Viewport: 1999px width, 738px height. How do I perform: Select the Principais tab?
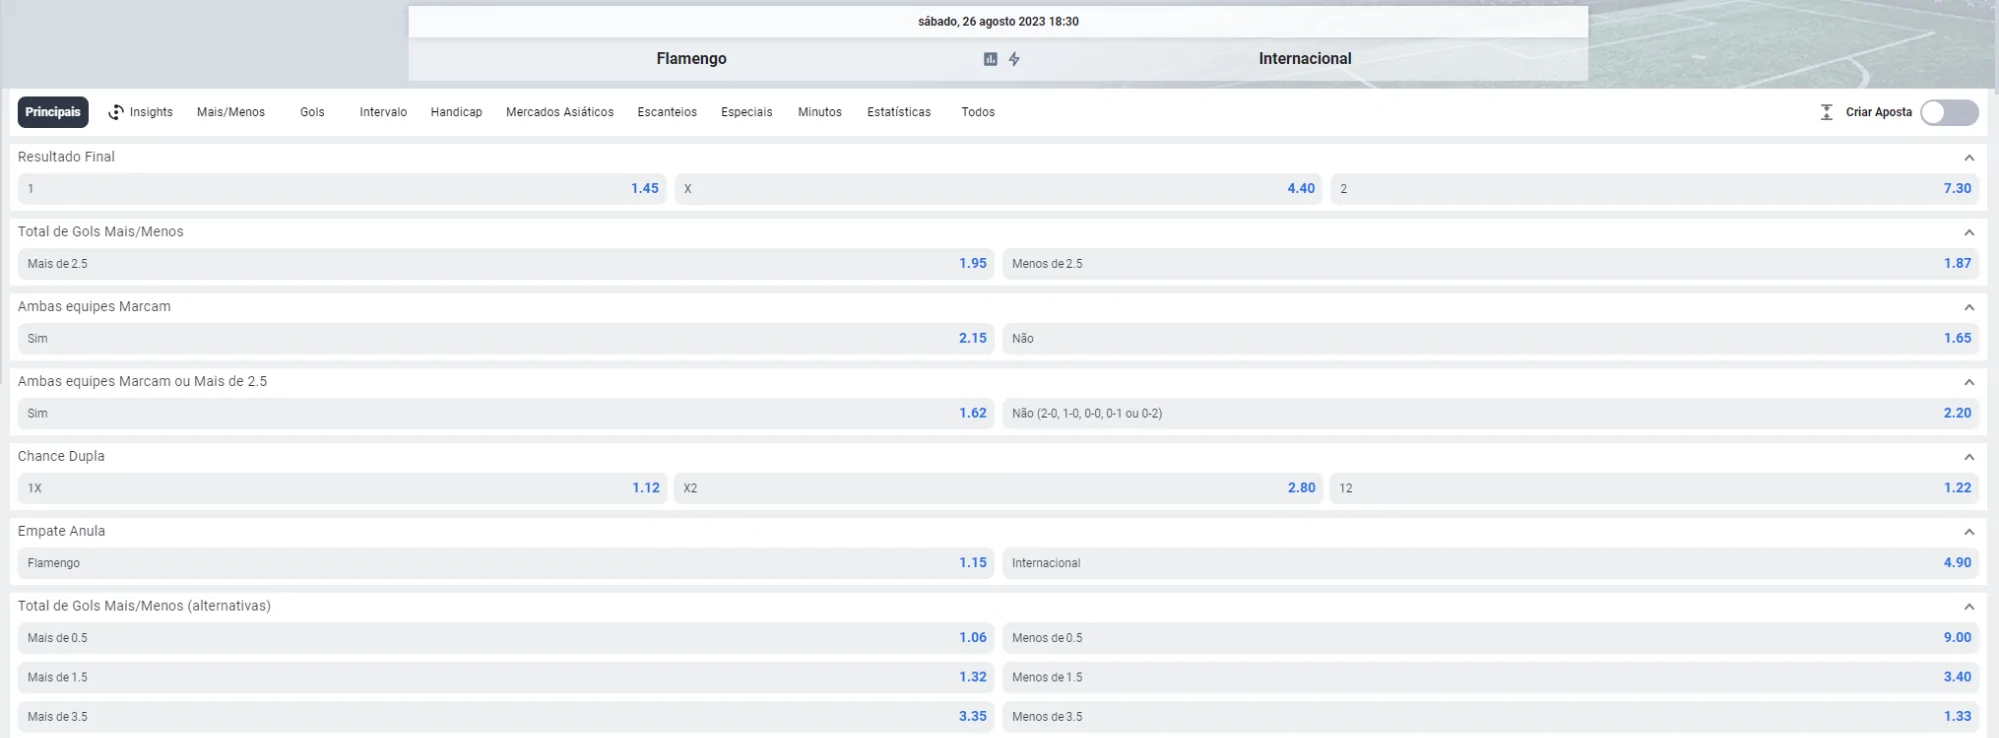[53, 112]
